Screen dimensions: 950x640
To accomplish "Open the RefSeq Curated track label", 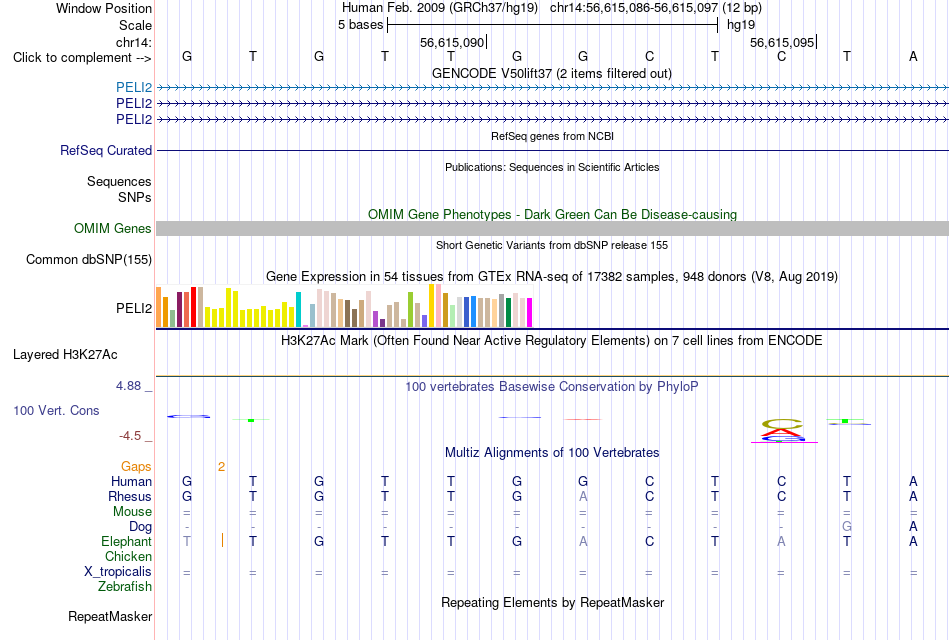I will coord(106,150).
